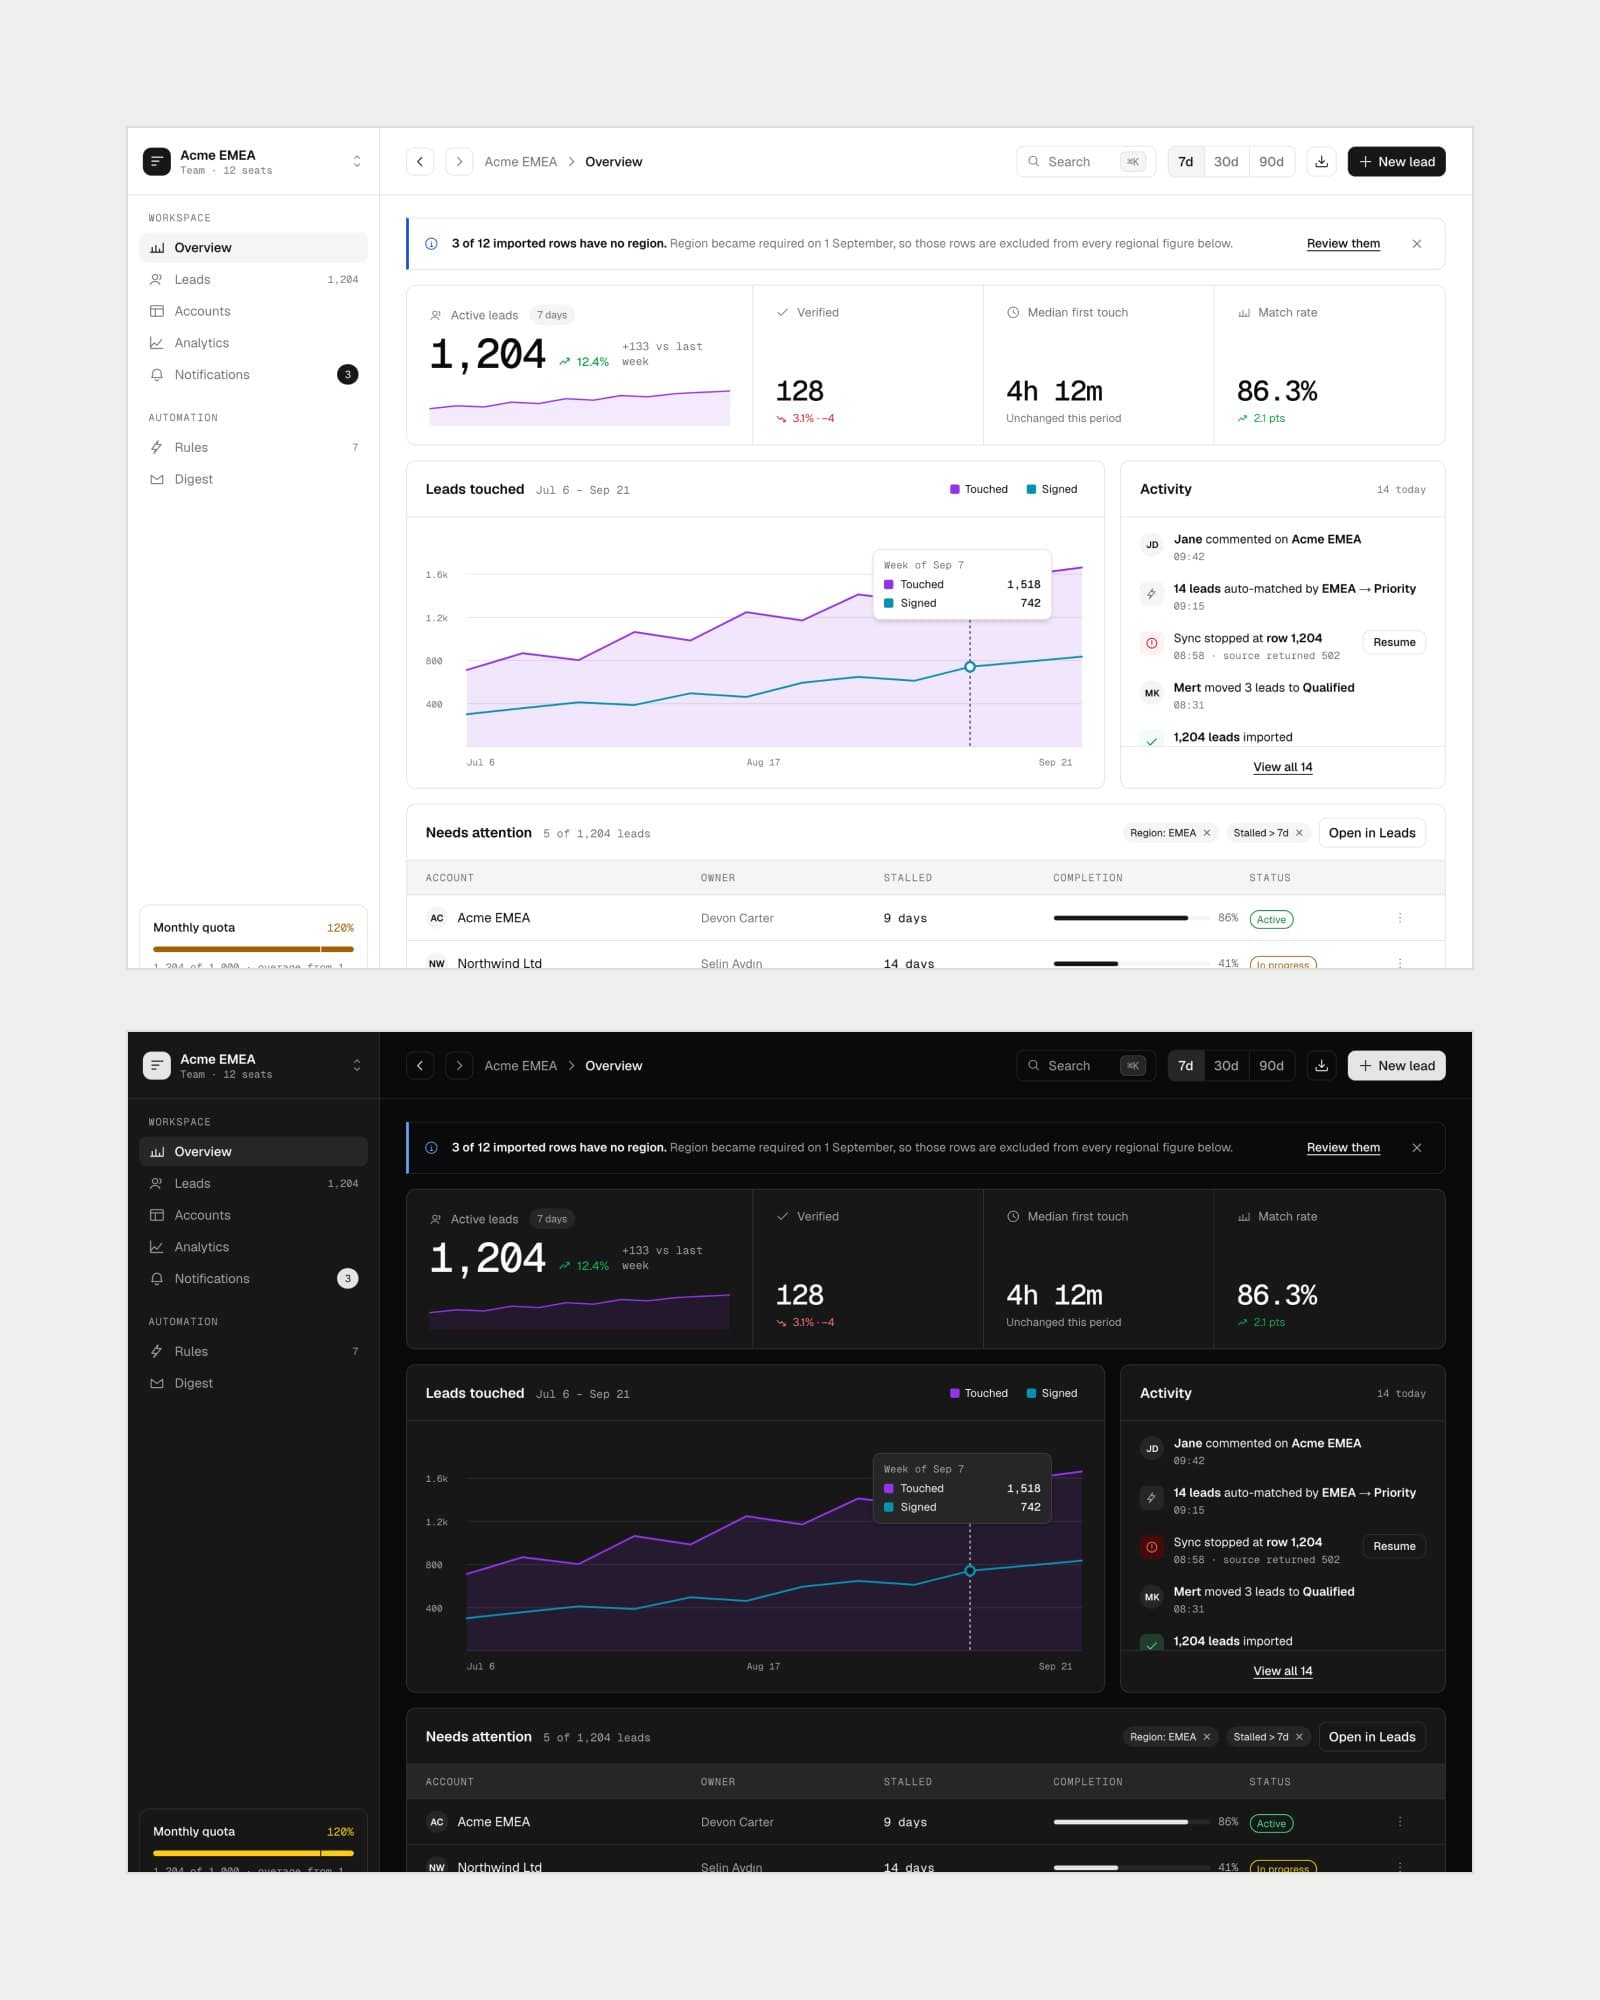The image size is (1600, 2000).
Task: Select 7d range in dark theme
Action: click(1185, 1066)
